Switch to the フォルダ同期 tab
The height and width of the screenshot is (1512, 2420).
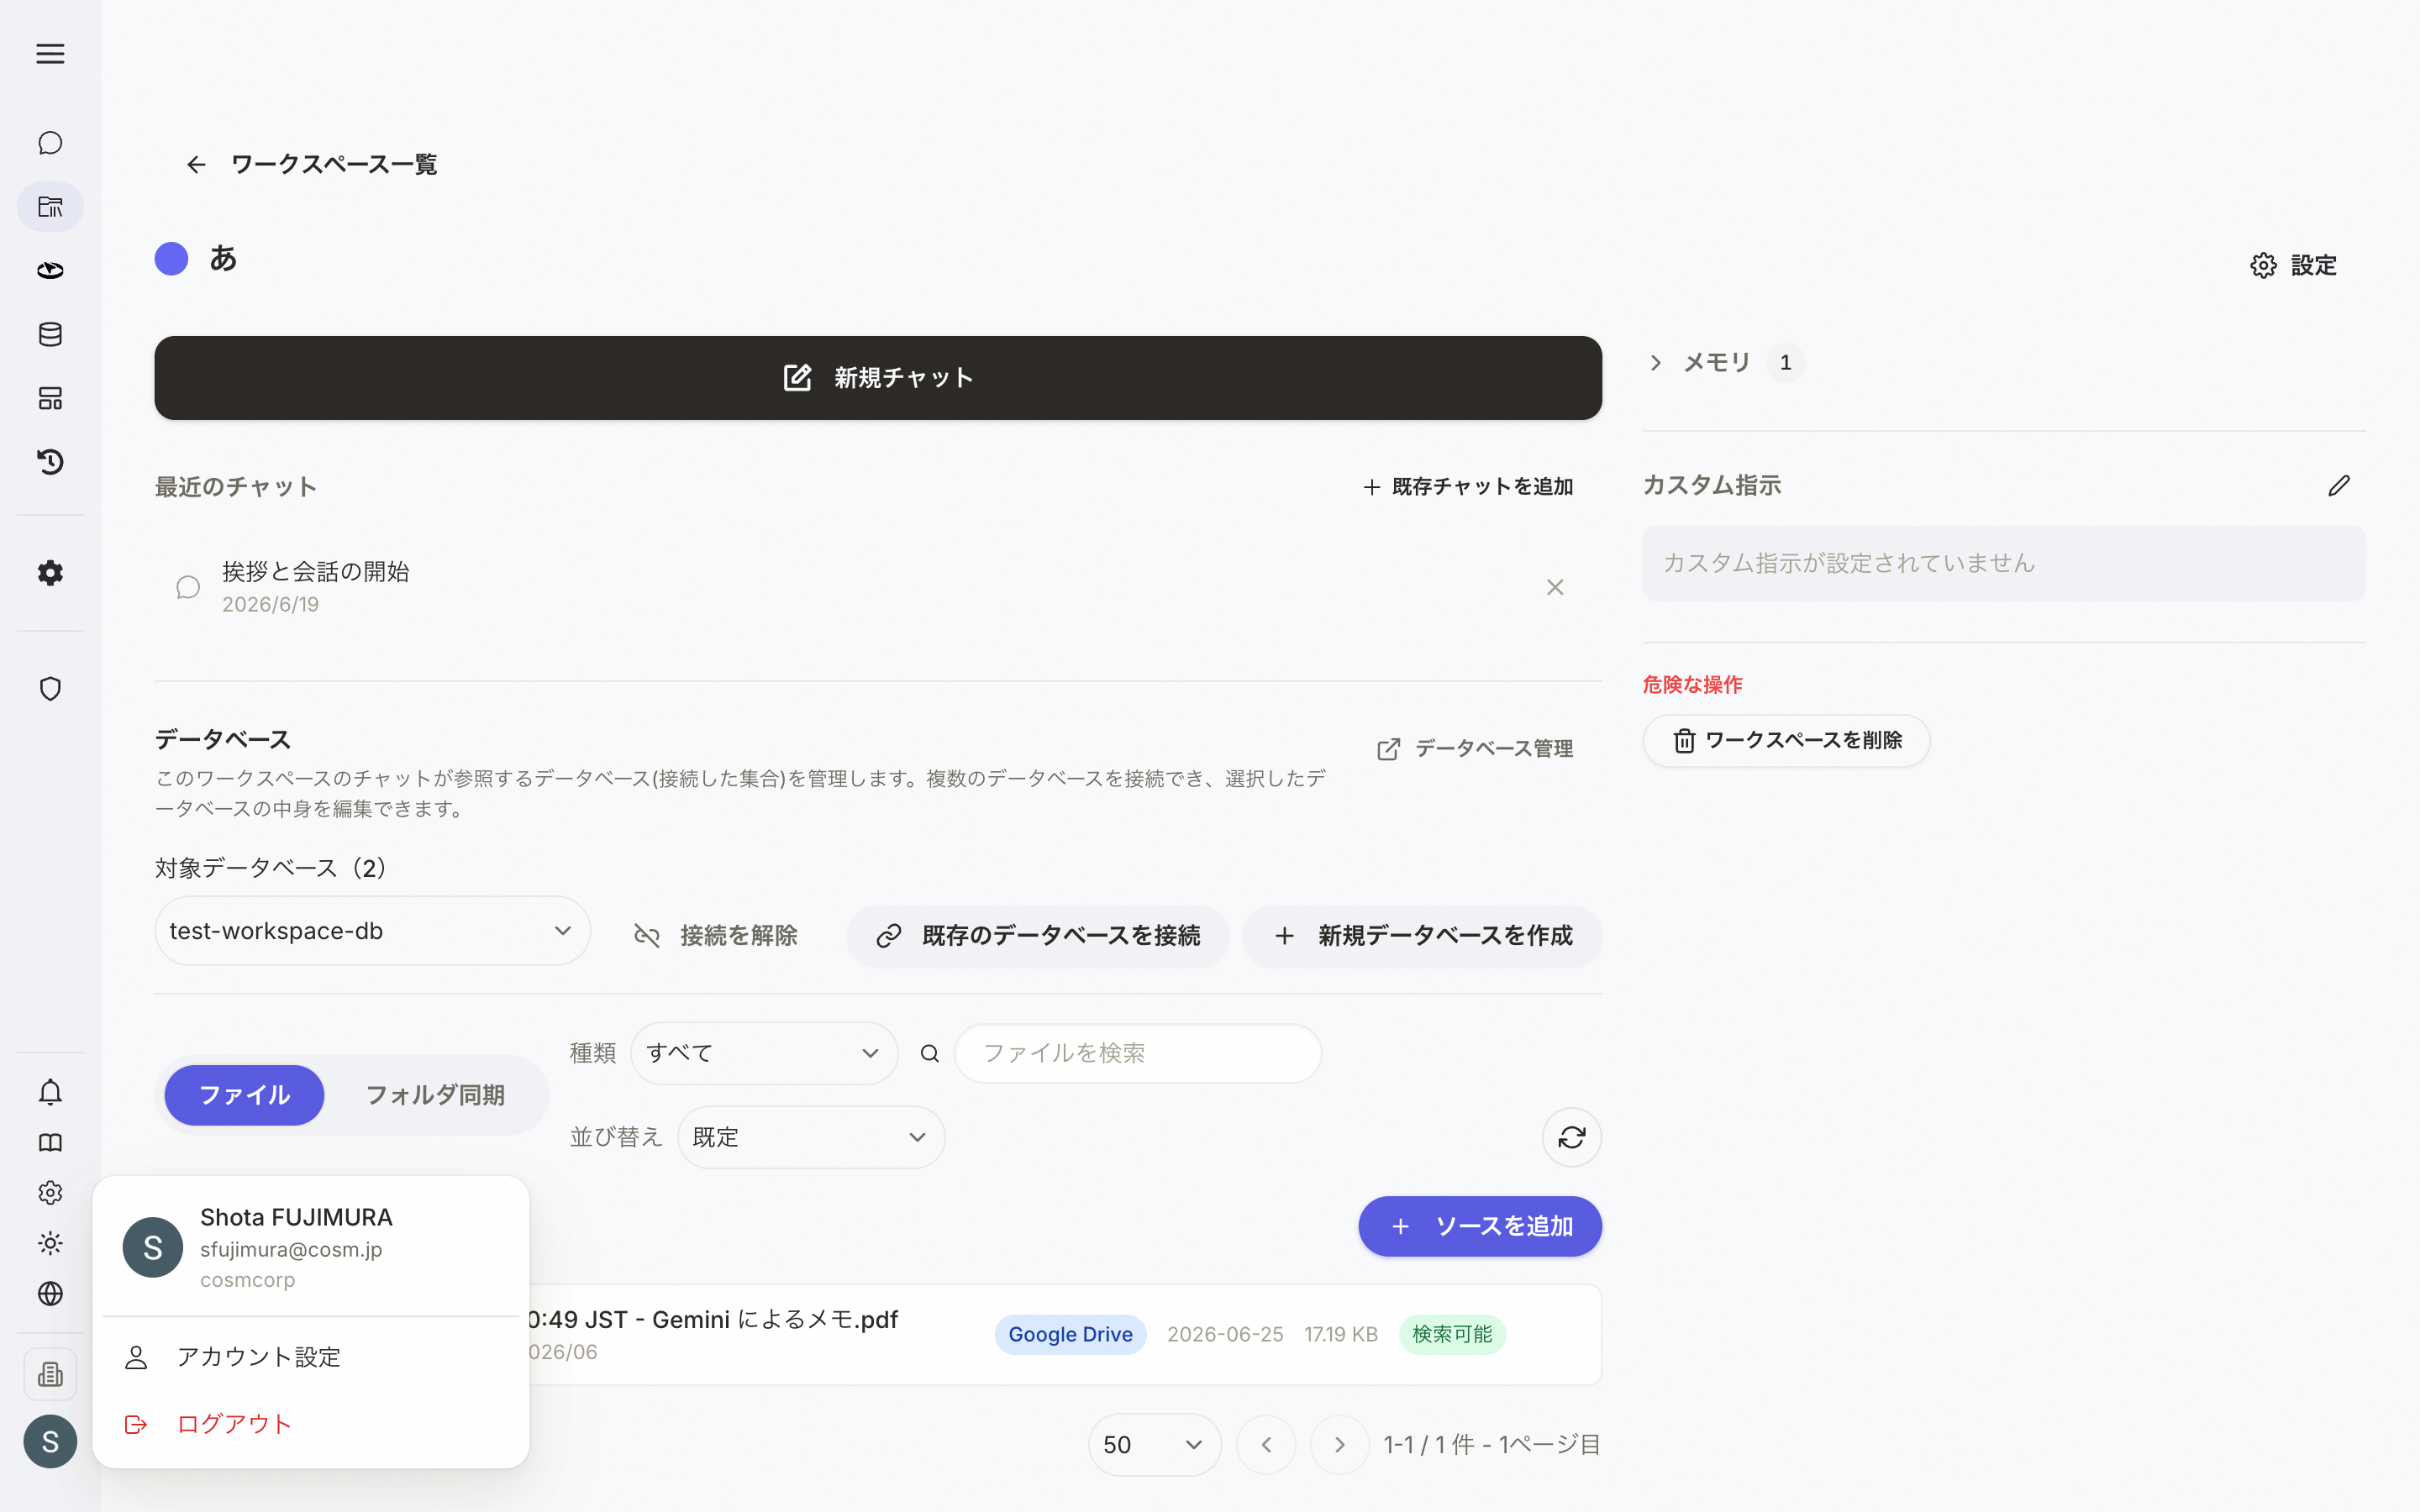click(435, 1095)
